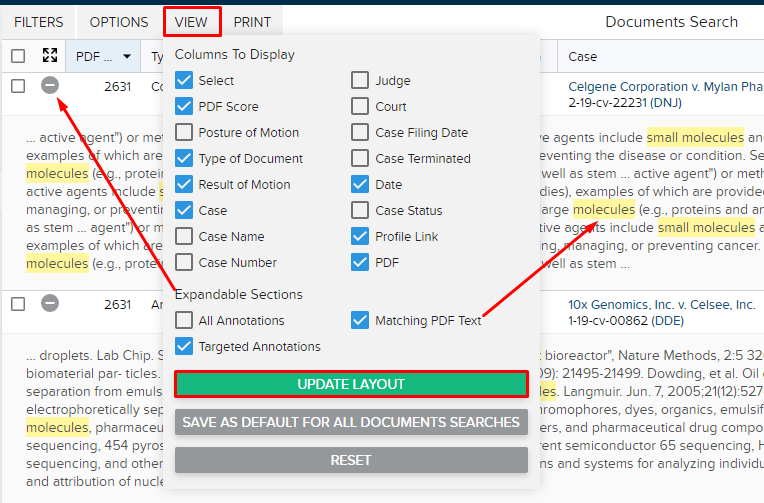
Task: Click the expand-all arrows icon in header
Action: click(x=50, y=56)
